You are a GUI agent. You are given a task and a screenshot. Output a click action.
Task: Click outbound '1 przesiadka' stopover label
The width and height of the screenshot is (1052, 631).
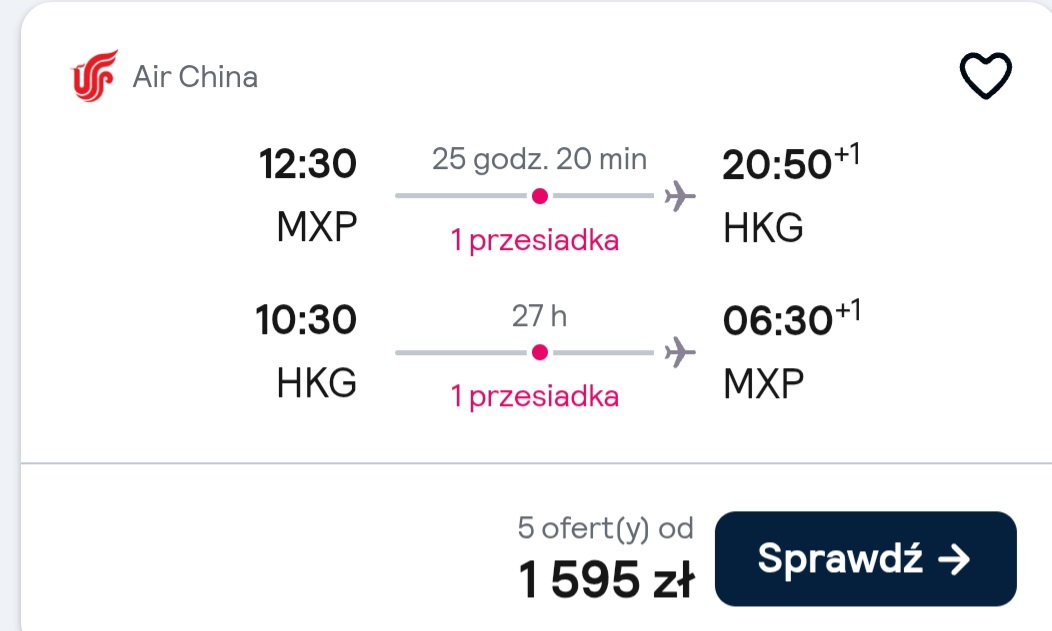535,240
